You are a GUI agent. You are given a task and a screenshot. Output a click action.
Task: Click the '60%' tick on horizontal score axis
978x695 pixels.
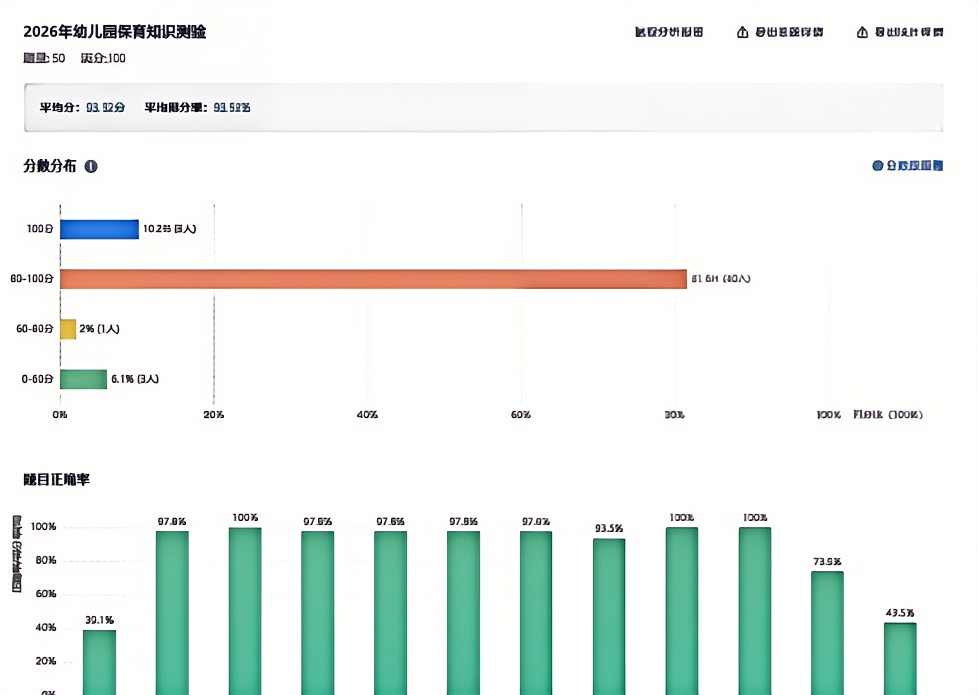click(x=521, y=415)
